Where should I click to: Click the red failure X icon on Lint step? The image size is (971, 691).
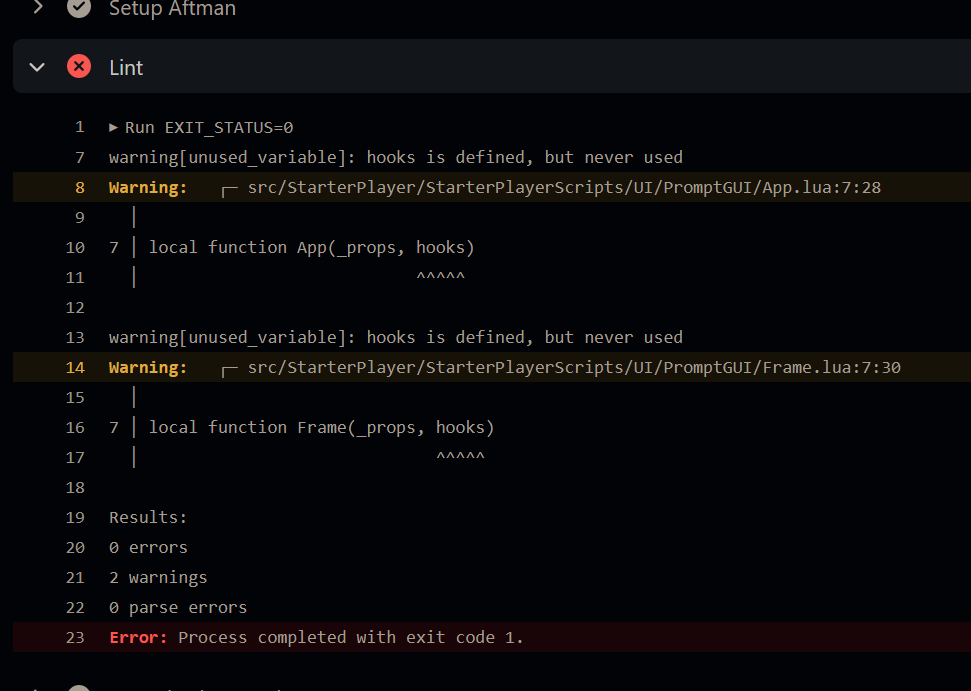coord(78,67)
